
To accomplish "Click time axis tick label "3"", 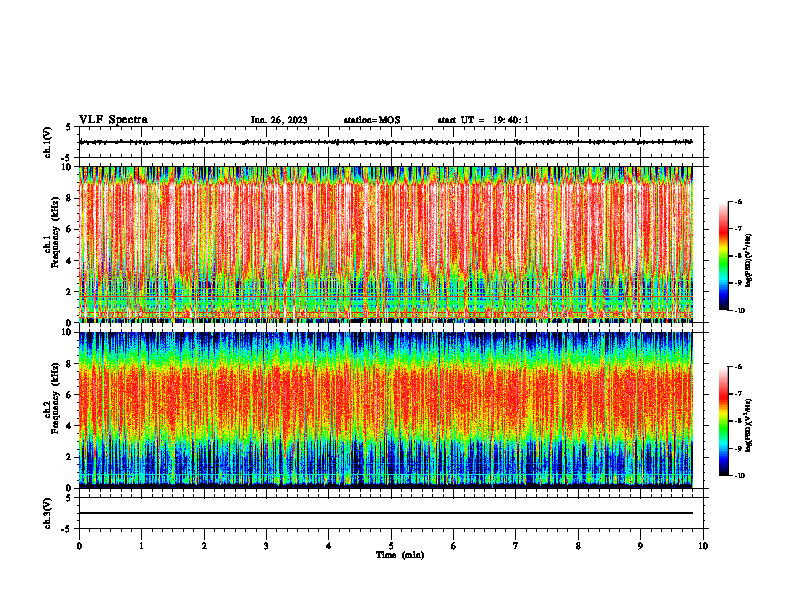I will (x=266, y=546).
